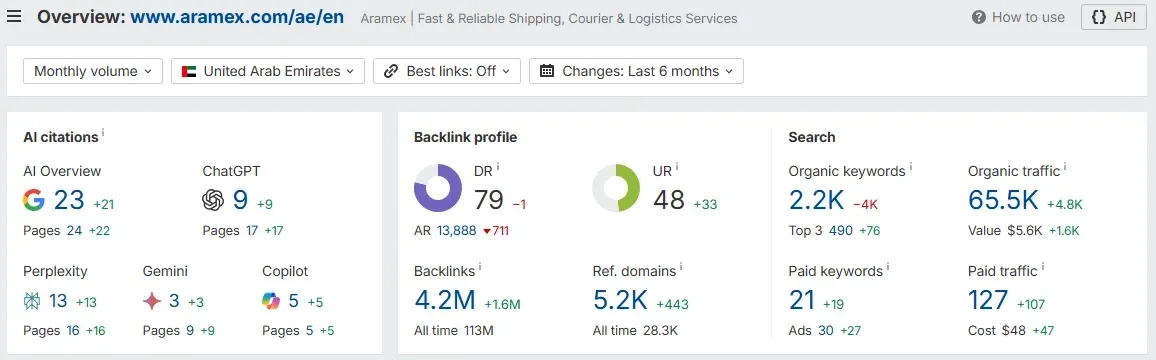The image size is (1156, 360).
Task: Click the Paid traffic Cost $48 text
Action: (x=997, y=330)
